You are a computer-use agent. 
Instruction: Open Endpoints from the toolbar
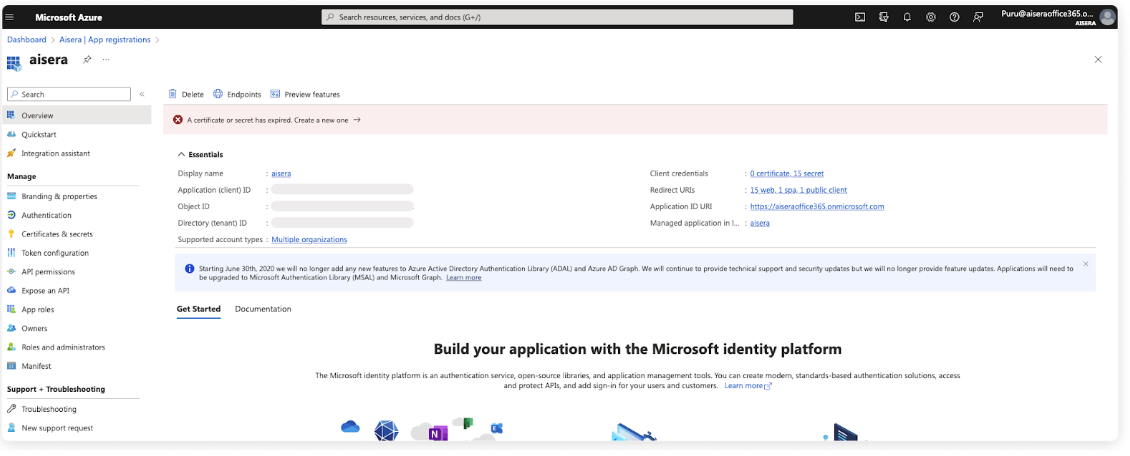(x=237, y=94)
